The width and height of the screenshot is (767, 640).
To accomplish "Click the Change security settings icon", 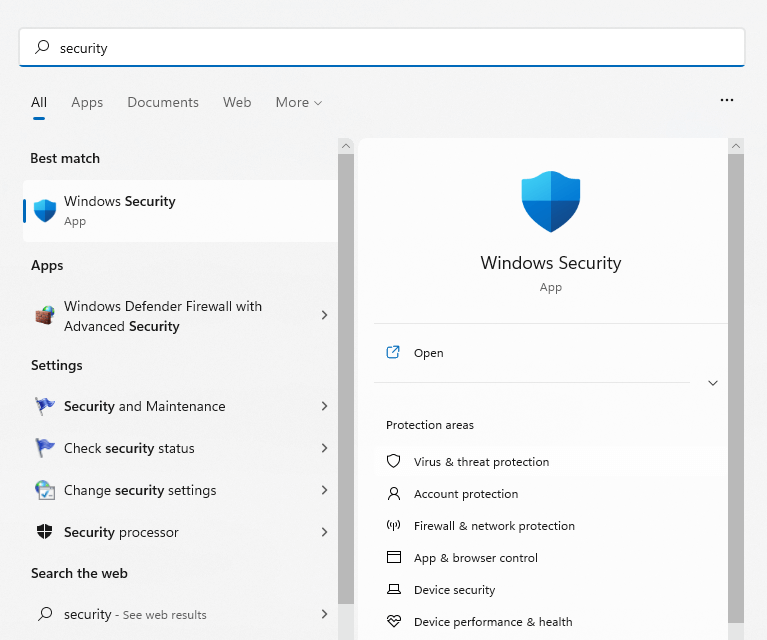I will [x=44, y=491].
